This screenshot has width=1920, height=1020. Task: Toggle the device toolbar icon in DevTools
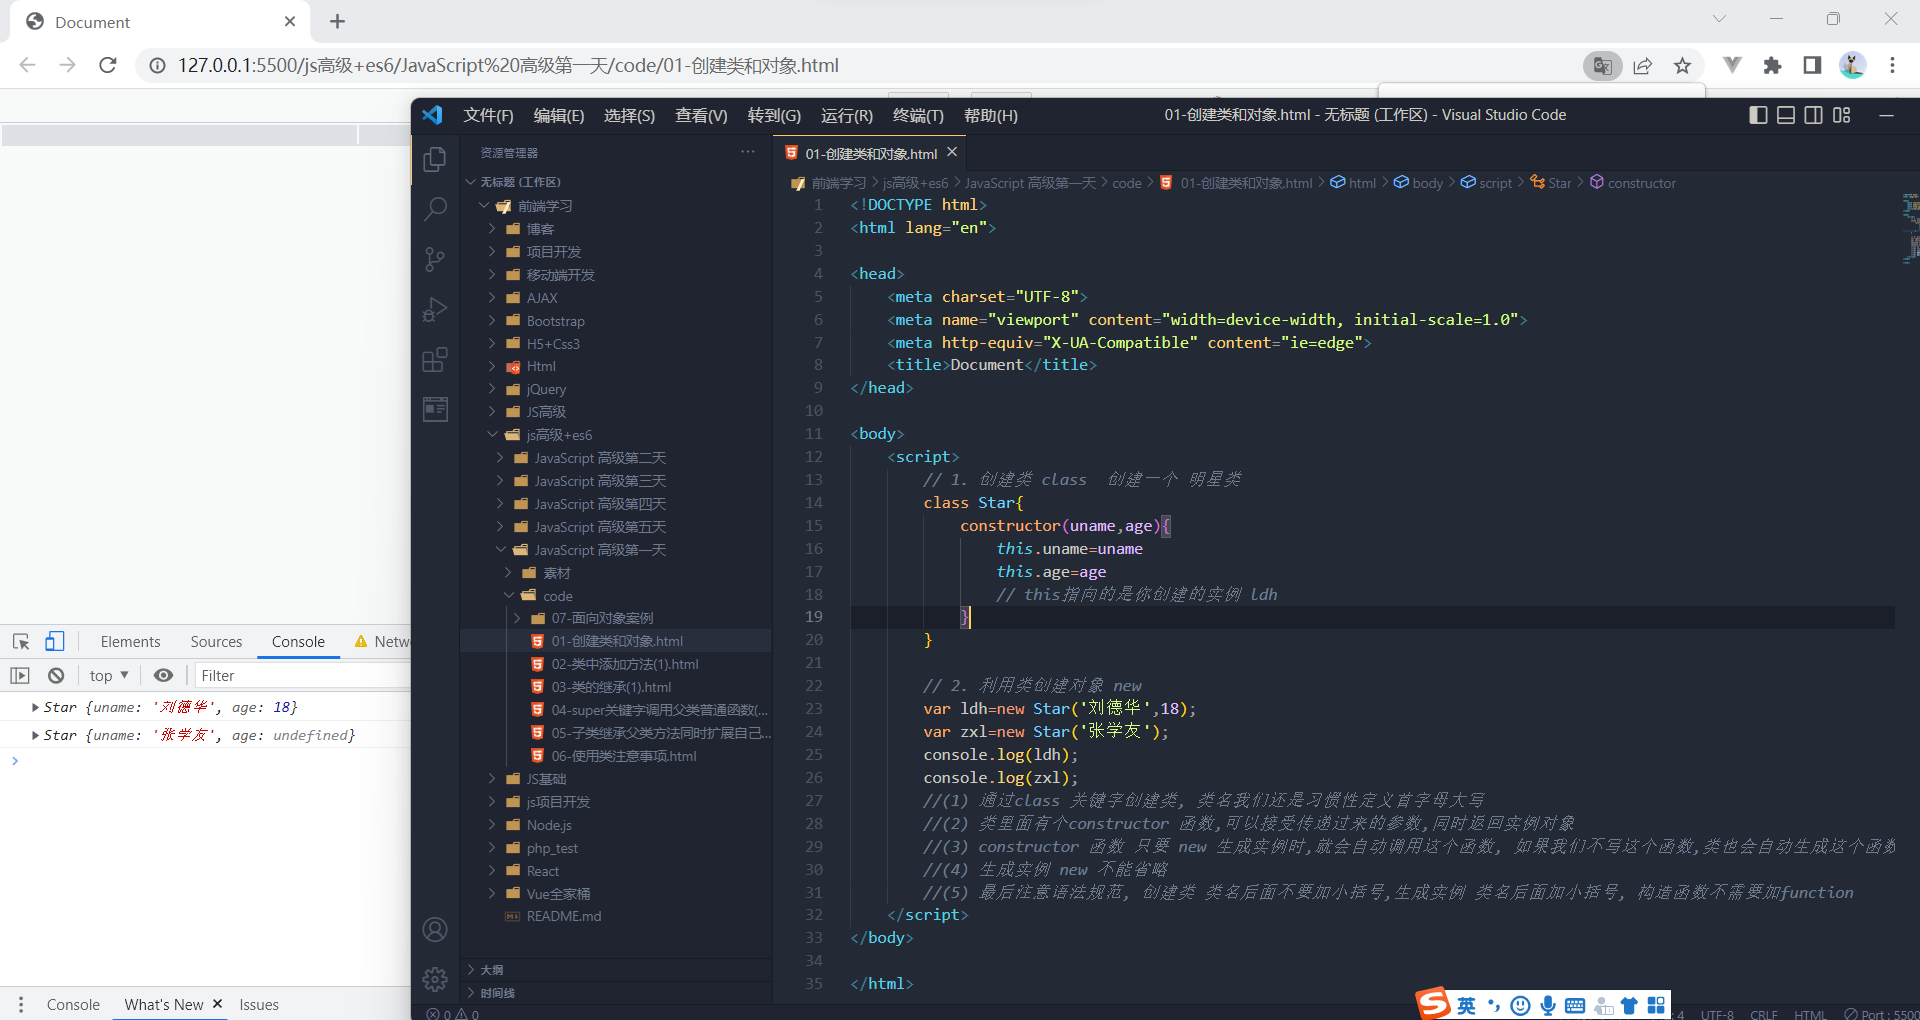(x=55, y=641)
